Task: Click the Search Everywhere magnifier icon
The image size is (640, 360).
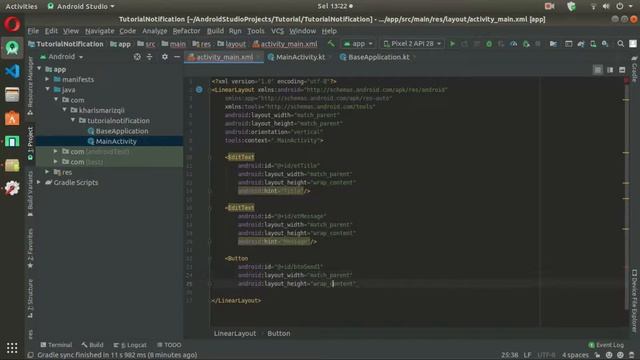Action: click(x=620, y=44)
